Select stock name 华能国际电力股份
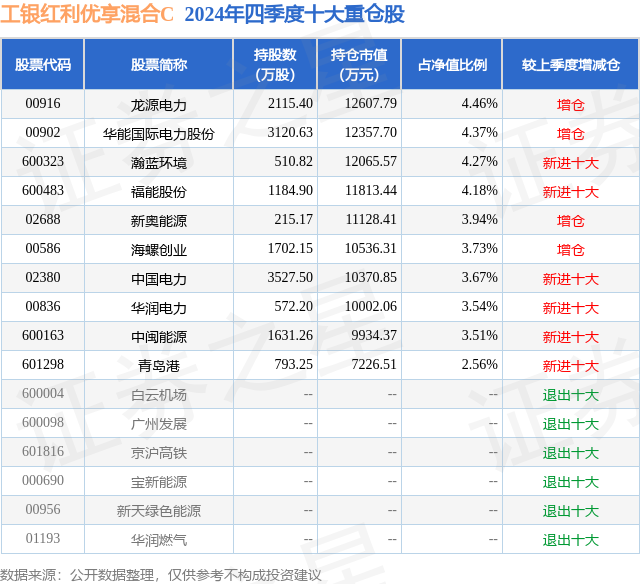The height and width of the screenshot is (584, 640). point(159,134)
